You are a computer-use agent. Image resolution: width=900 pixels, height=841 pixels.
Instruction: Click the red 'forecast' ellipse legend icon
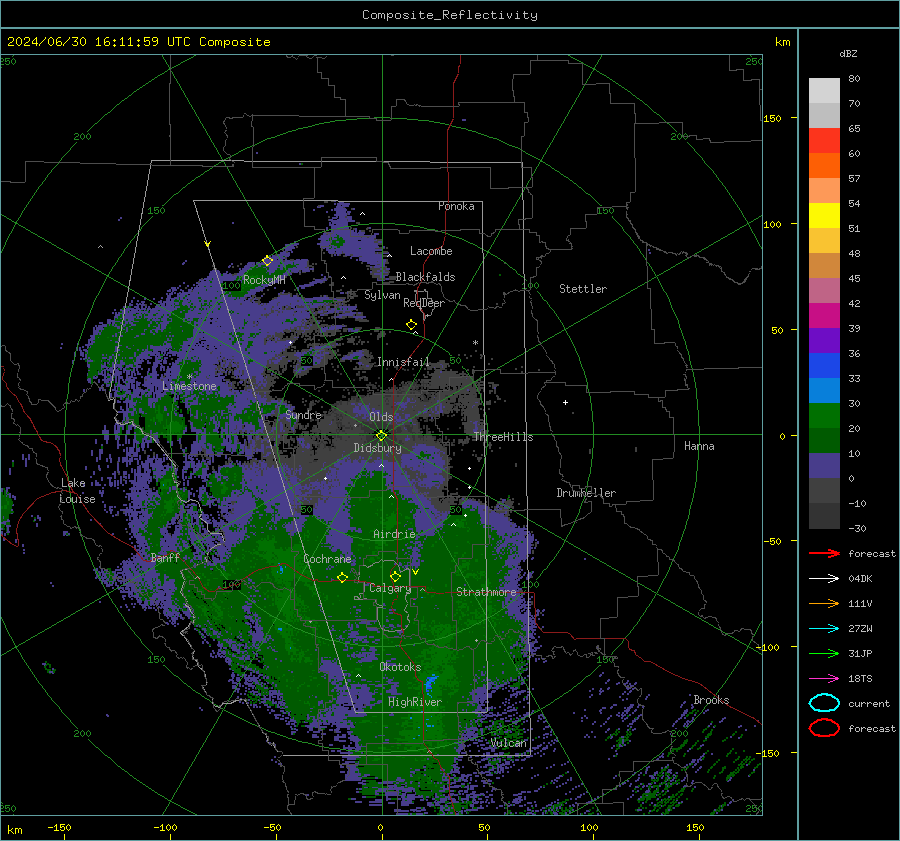(x=824, y=728)
